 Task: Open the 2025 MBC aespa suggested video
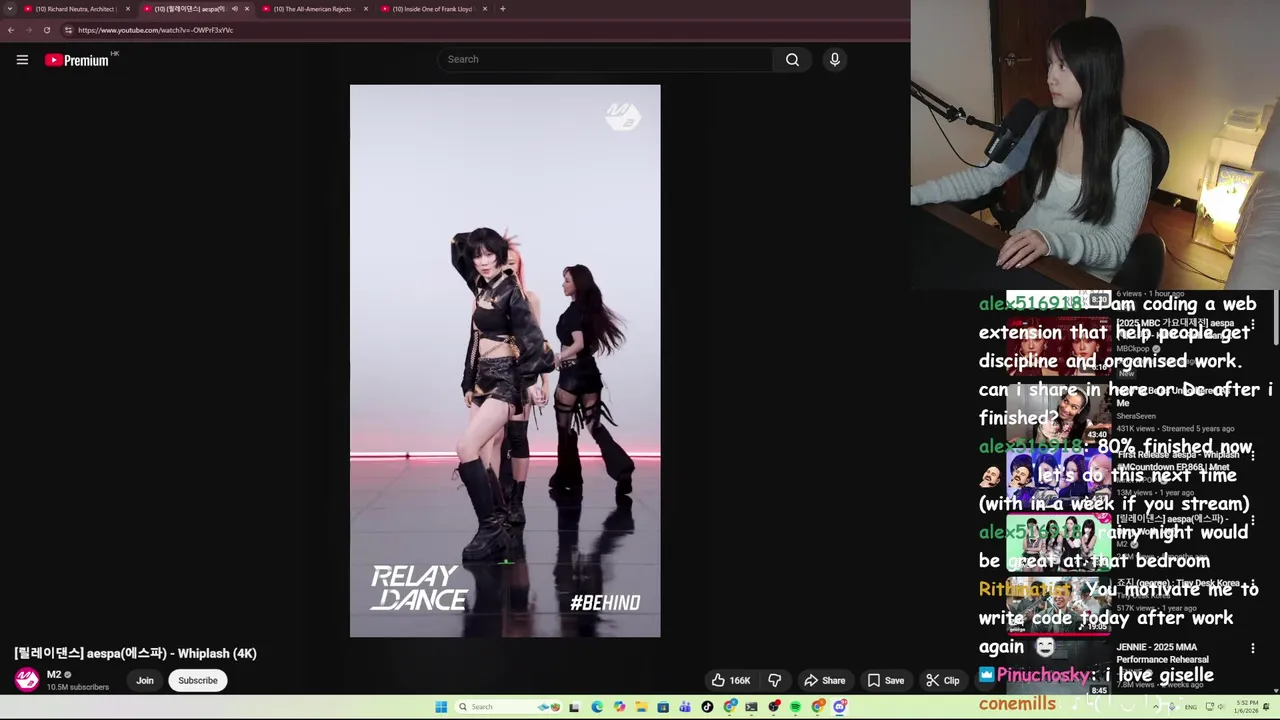pyautogui.click(x=1058, y=347)
